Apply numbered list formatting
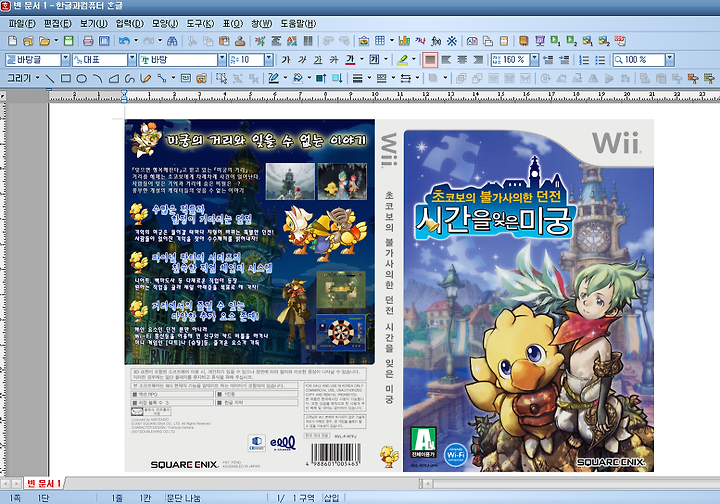Viewport: 720px width, 504px height. 584,60
